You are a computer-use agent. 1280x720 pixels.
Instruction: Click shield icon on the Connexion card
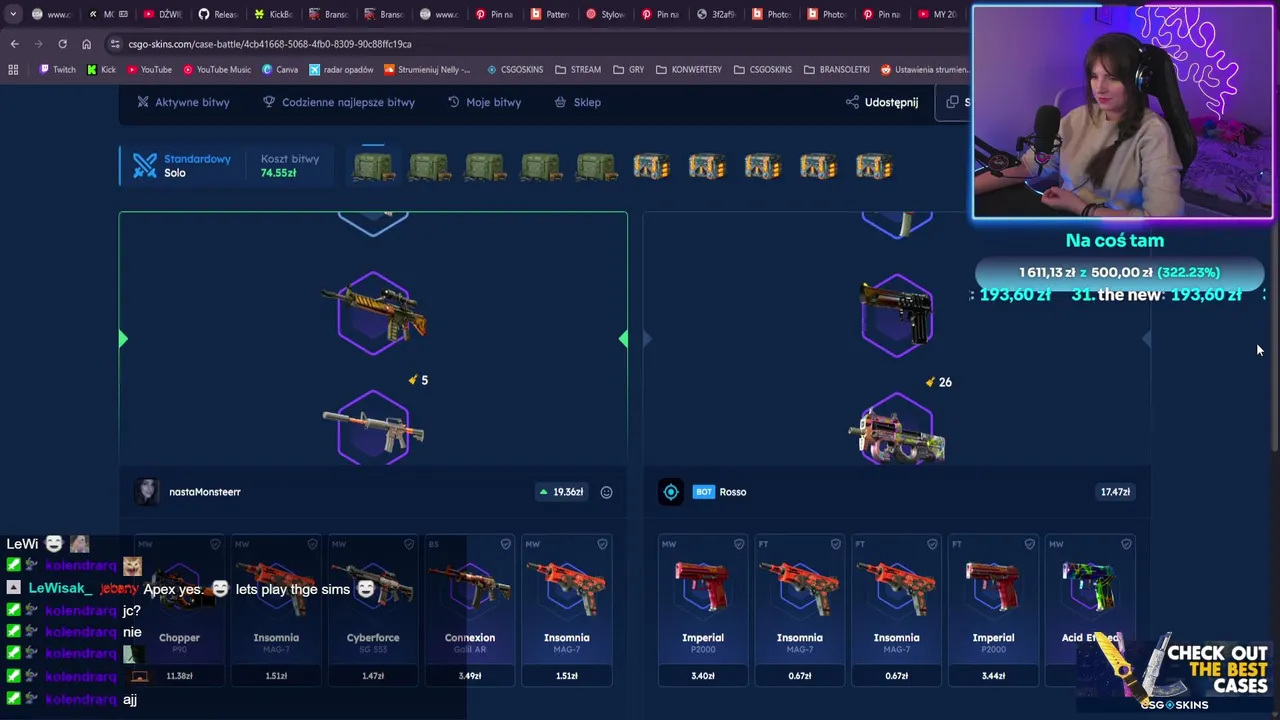[506, 544]
